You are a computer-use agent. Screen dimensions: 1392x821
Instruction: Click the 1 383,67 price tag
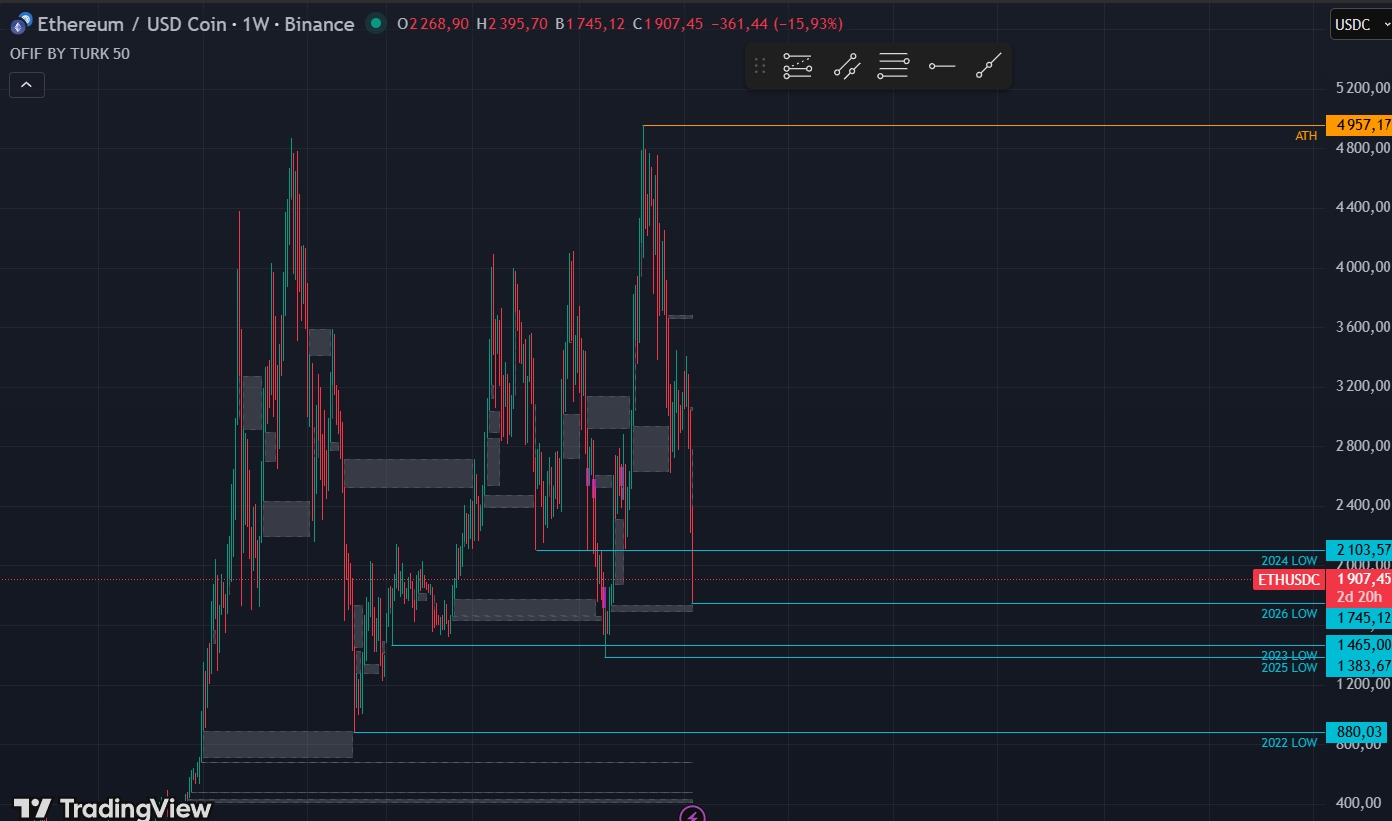tap(1358, 666)
